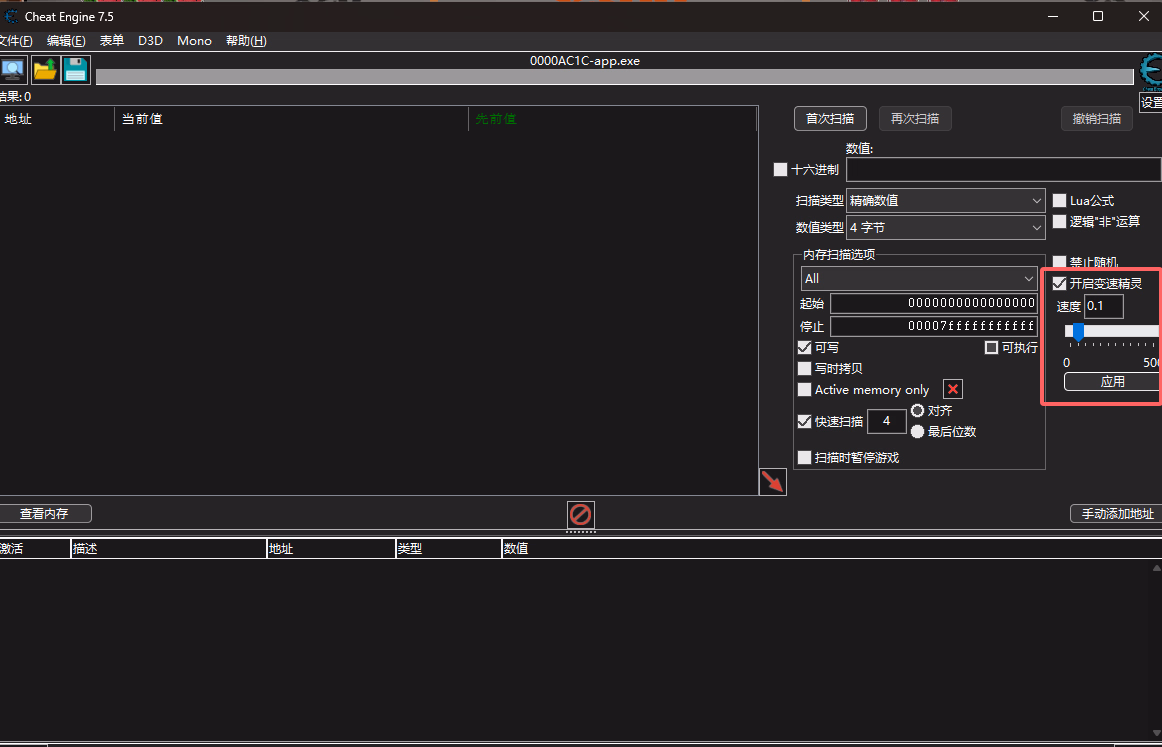1162x747 pixels.
Task: Click the speedhack speed slider track
Action: [x=1112, y=331]
